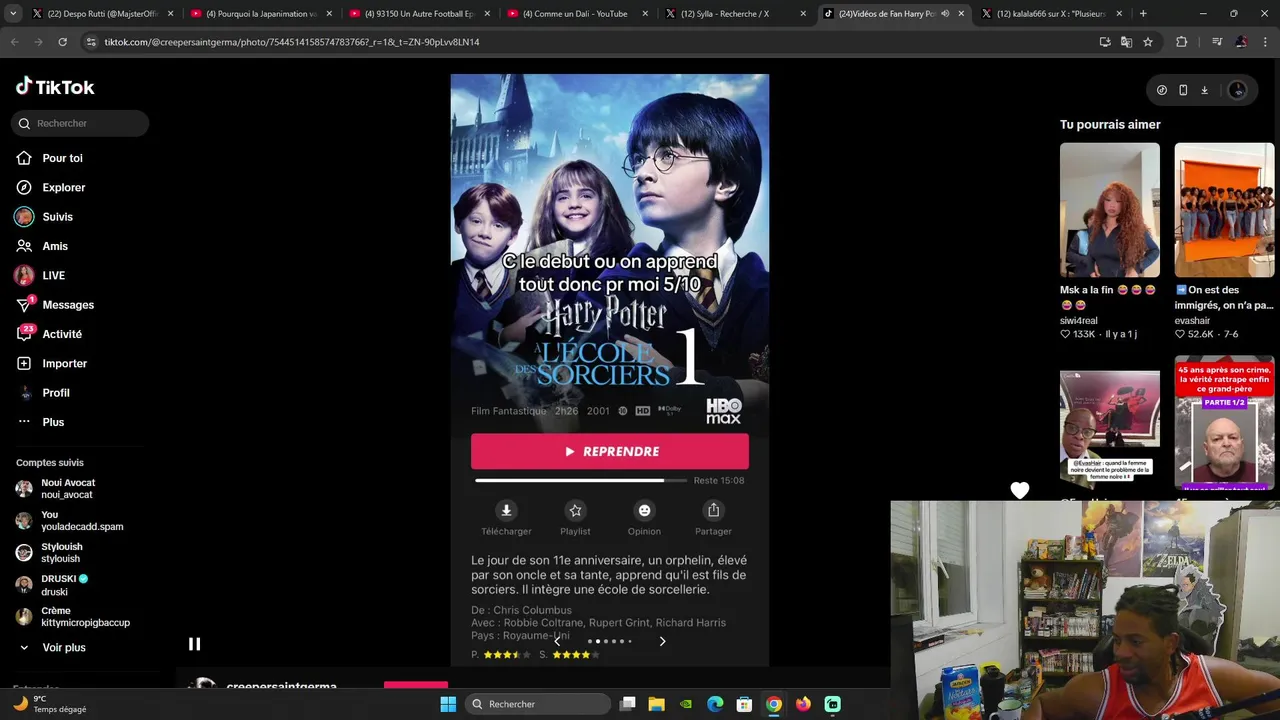The width and height of the screenshot is (1280, 720).
Task: Click the download app icon in top pill
Action: coord(1204,90)
